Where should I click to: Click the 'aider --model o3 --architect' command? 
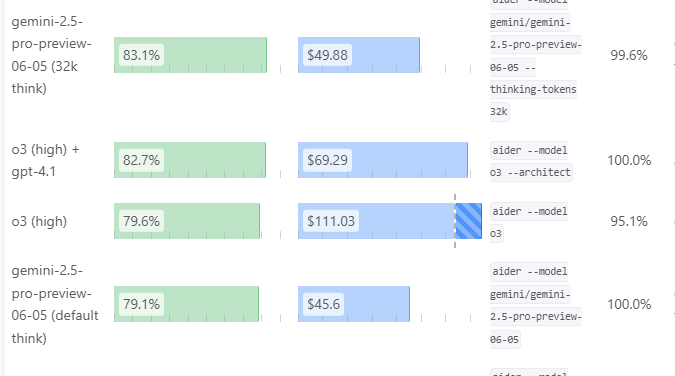point(531,161)
